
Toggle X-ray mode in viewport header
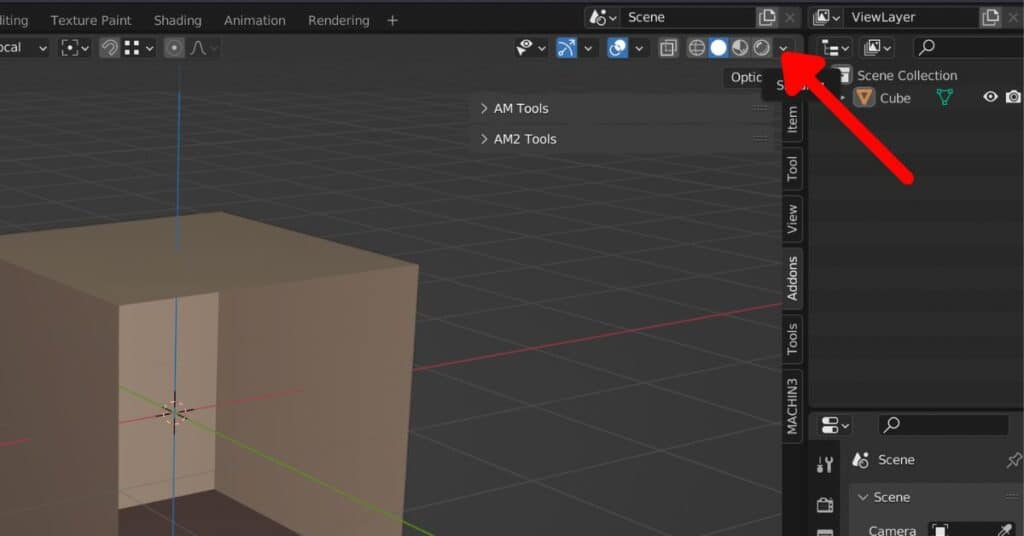click(x=668, y=48)
